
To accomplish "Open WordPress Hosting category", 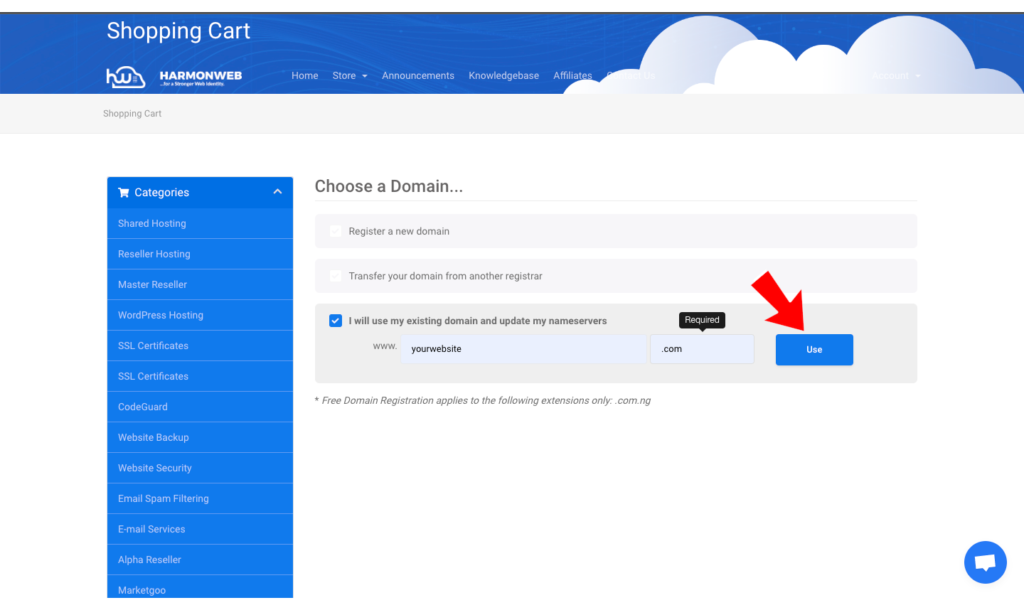I will (160, 315).
